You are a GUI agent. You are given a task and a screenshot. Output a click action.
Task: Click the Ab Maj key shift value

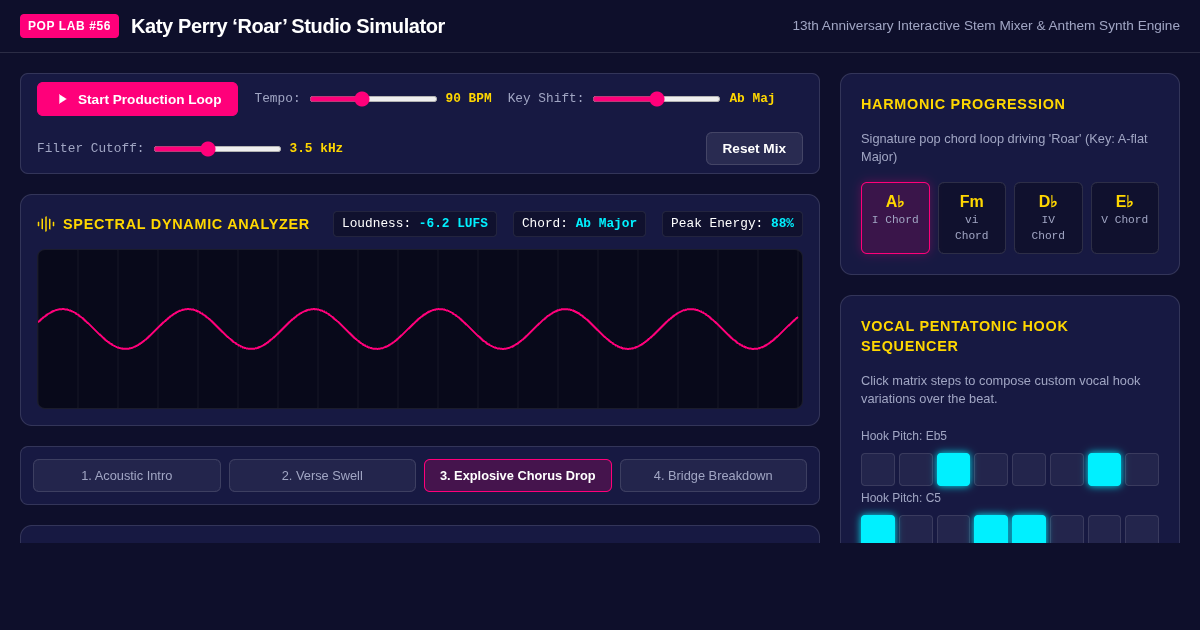(x=752, y=99)
